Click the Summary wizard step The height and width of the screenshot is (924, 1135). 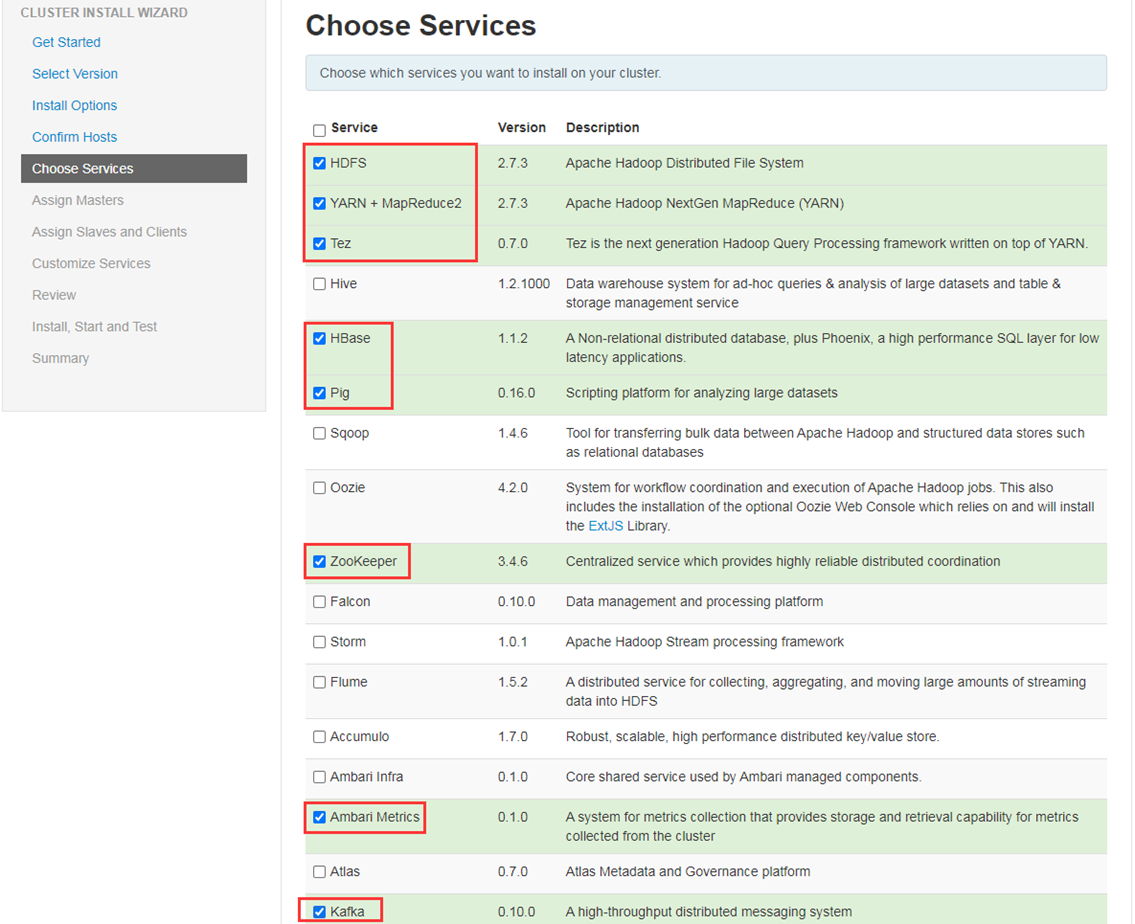point(60,358)
